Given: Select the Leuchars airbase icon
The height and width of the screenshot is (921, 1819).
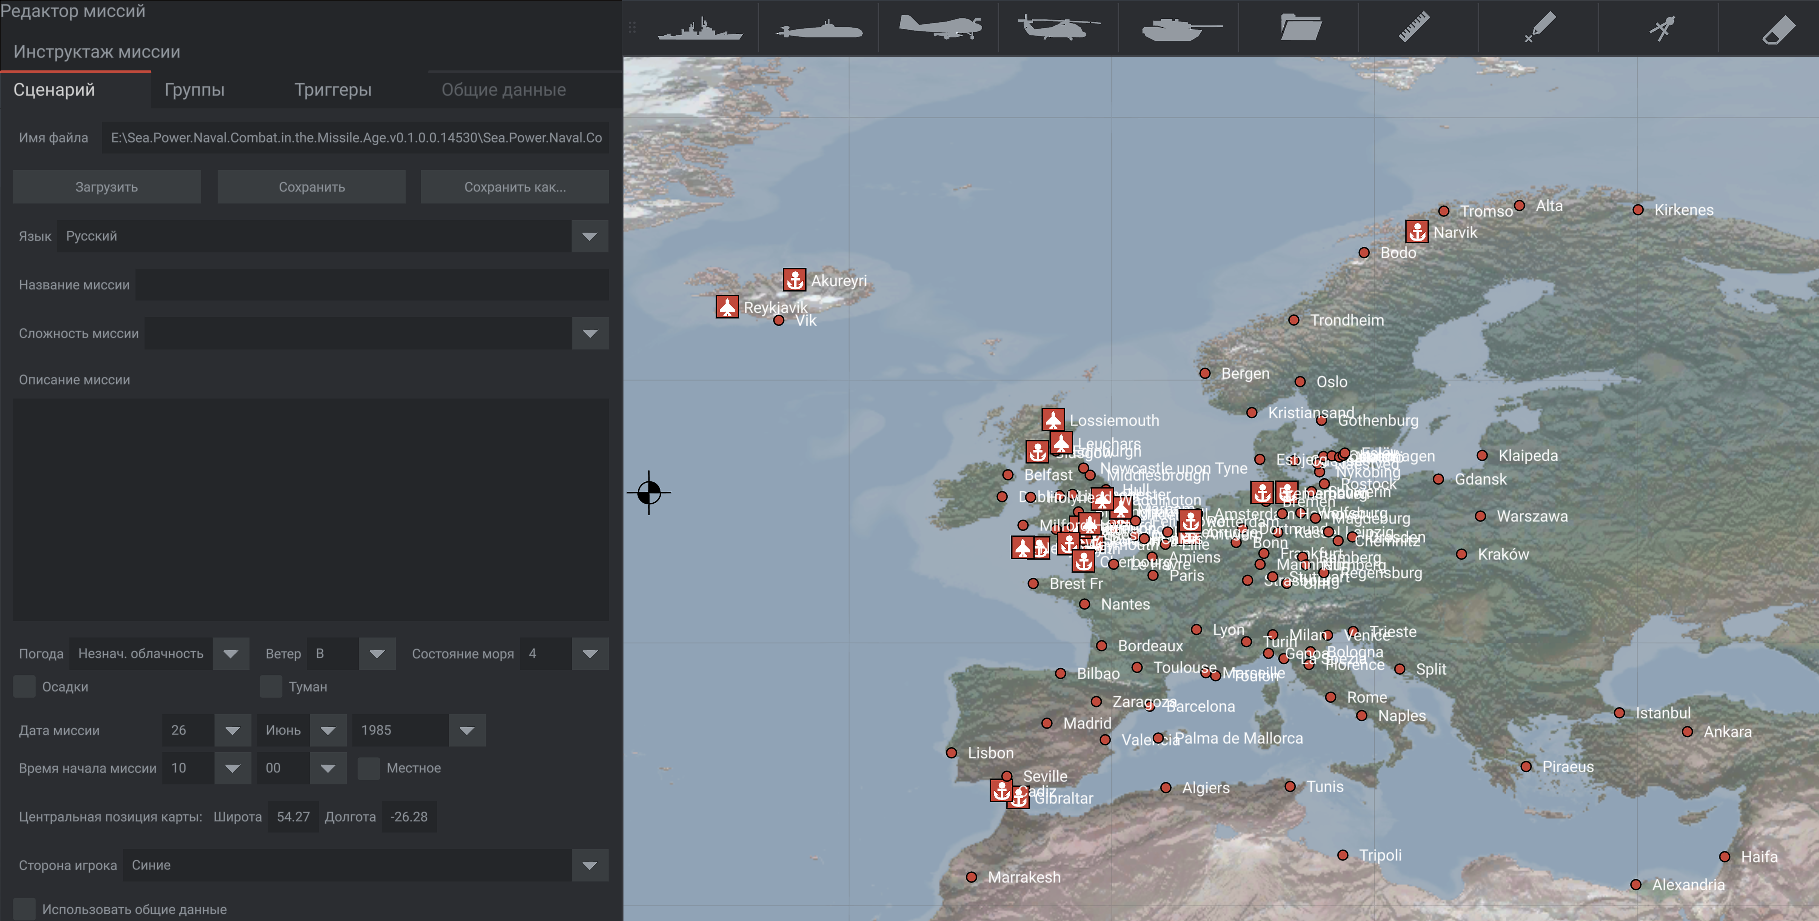Looking at the screenshot, I should tap(1062, 442).
